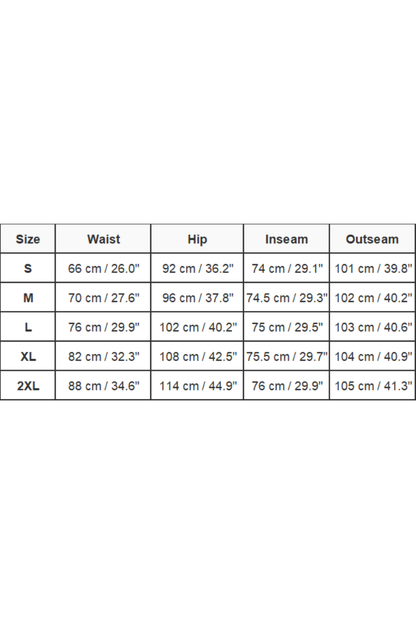Select the 104 cm / 40.9" outseam cell

point(372,356)
